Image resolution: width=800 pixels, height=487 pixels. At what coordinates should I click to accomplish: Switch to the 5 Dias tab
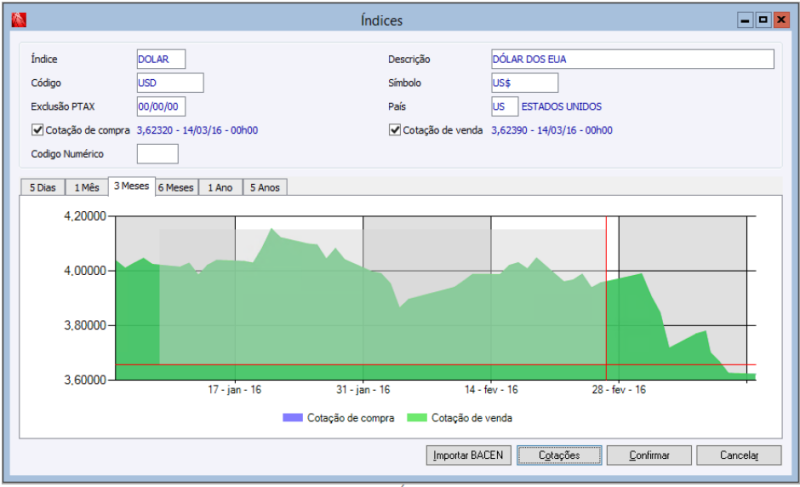point(42,188)
